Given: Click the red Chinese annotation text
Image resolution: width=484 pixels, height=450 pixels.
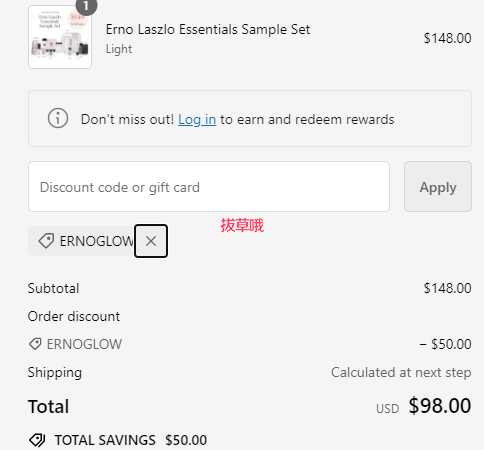Looking at the screenshot, I should click(x=242, y=226).
